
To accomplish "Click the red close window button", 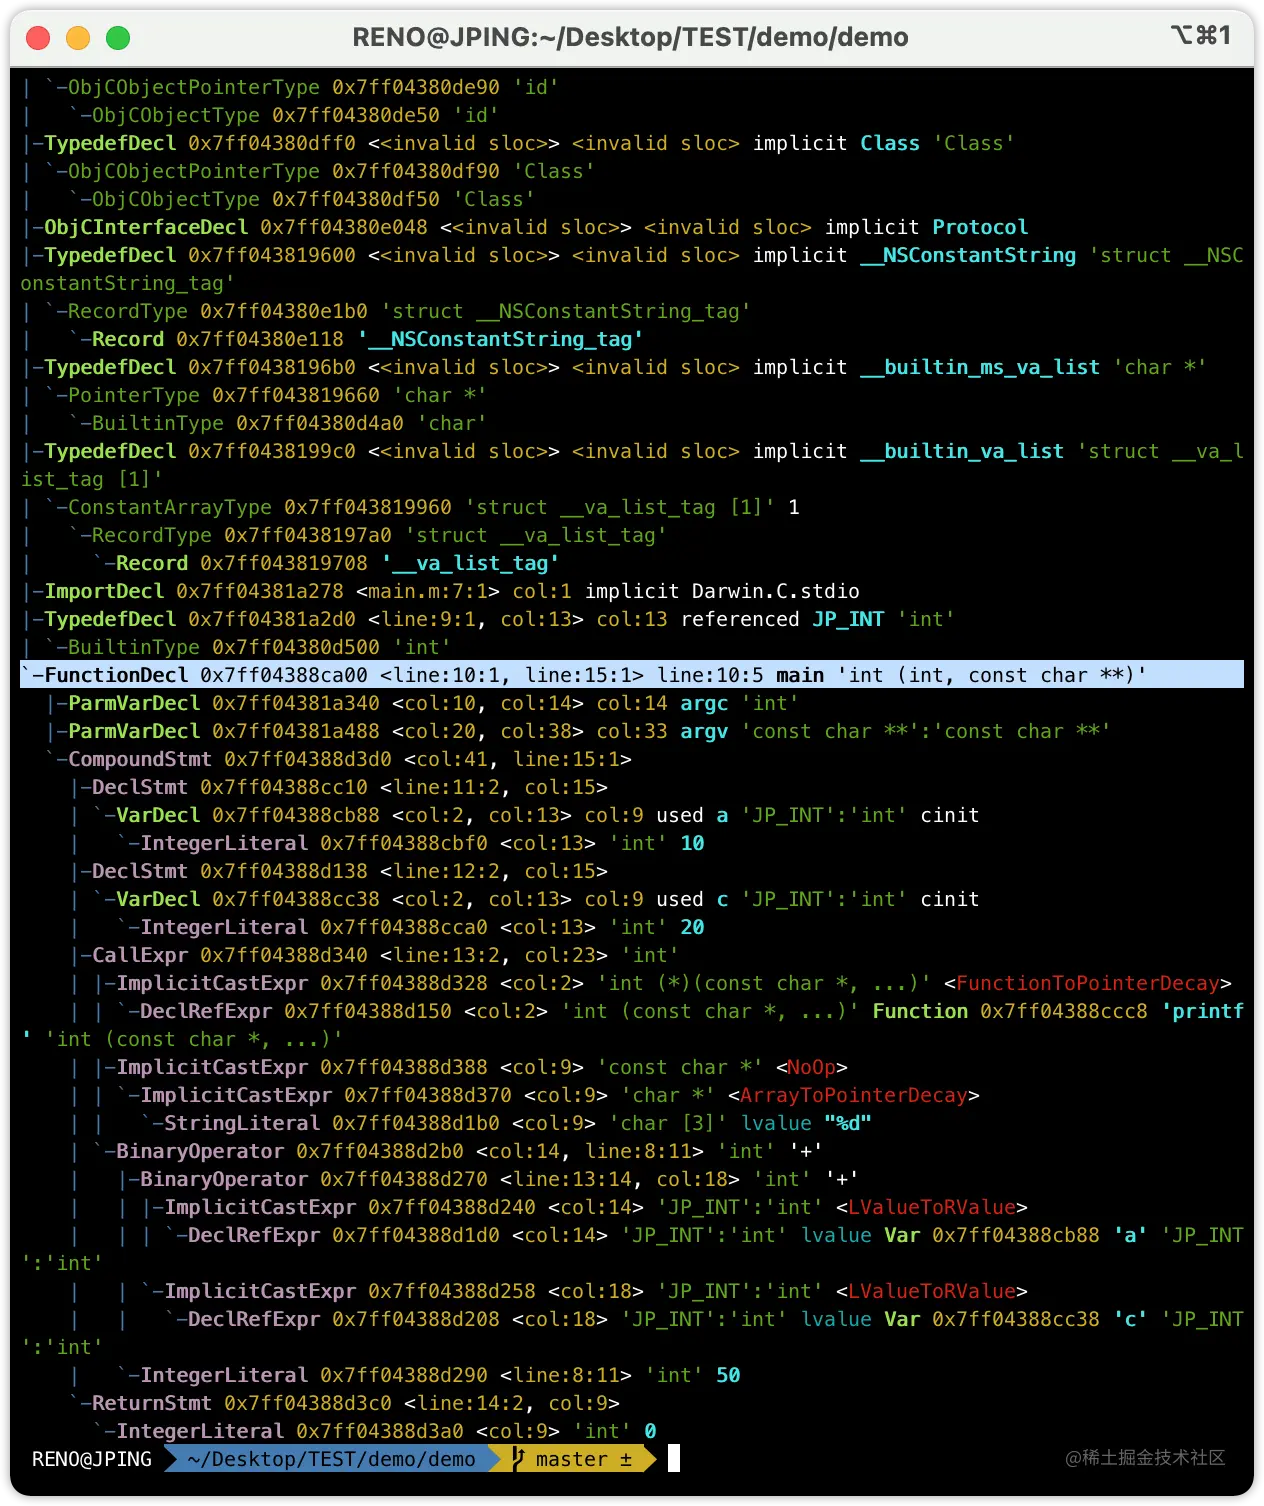I will [x=38, y=38].
